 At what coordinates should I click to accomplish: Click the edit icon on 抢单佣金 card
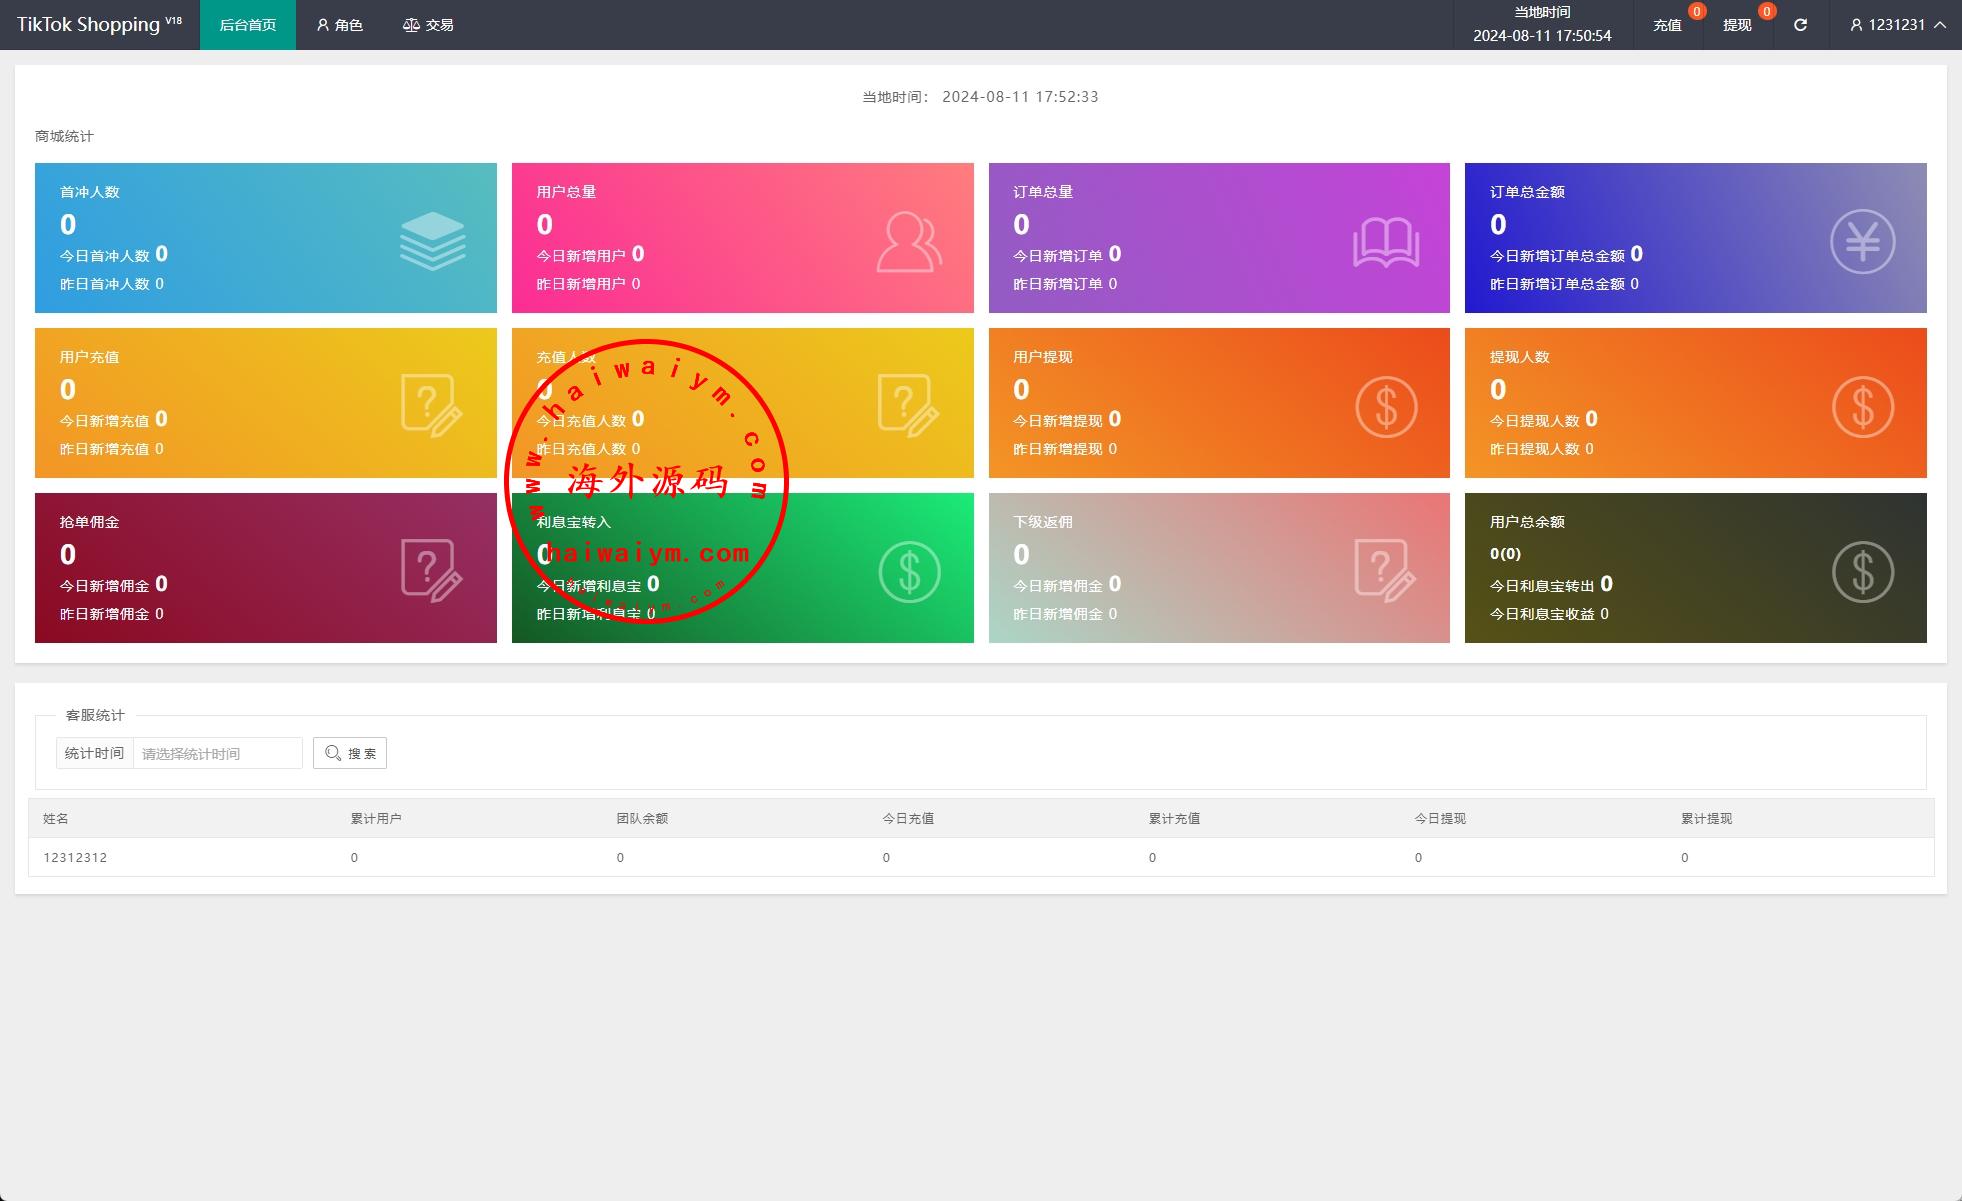coord(431,570)
